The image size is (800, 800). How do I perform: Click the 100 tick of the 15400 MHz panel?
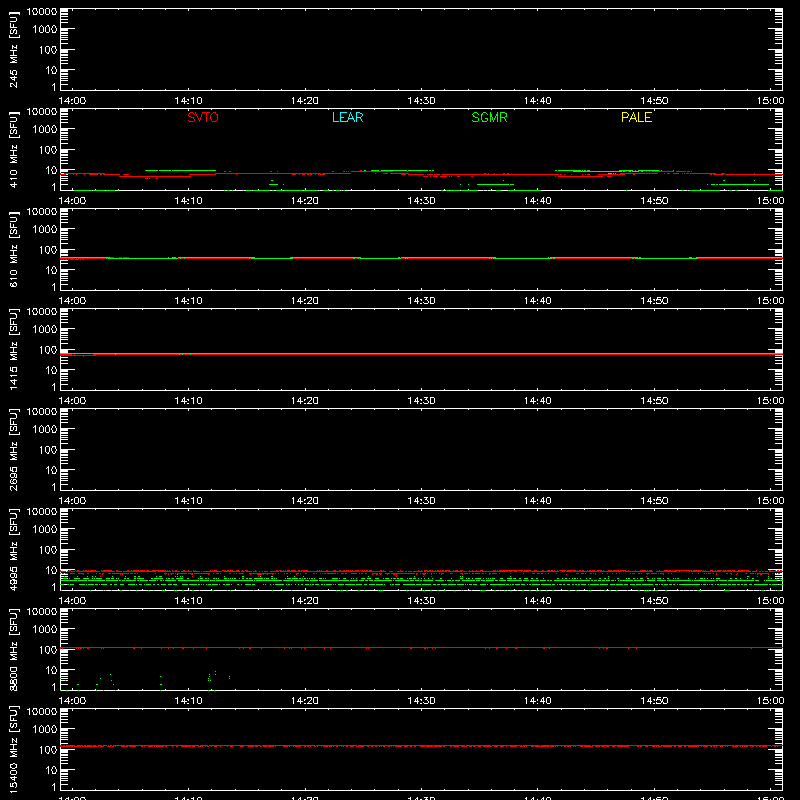48,750
